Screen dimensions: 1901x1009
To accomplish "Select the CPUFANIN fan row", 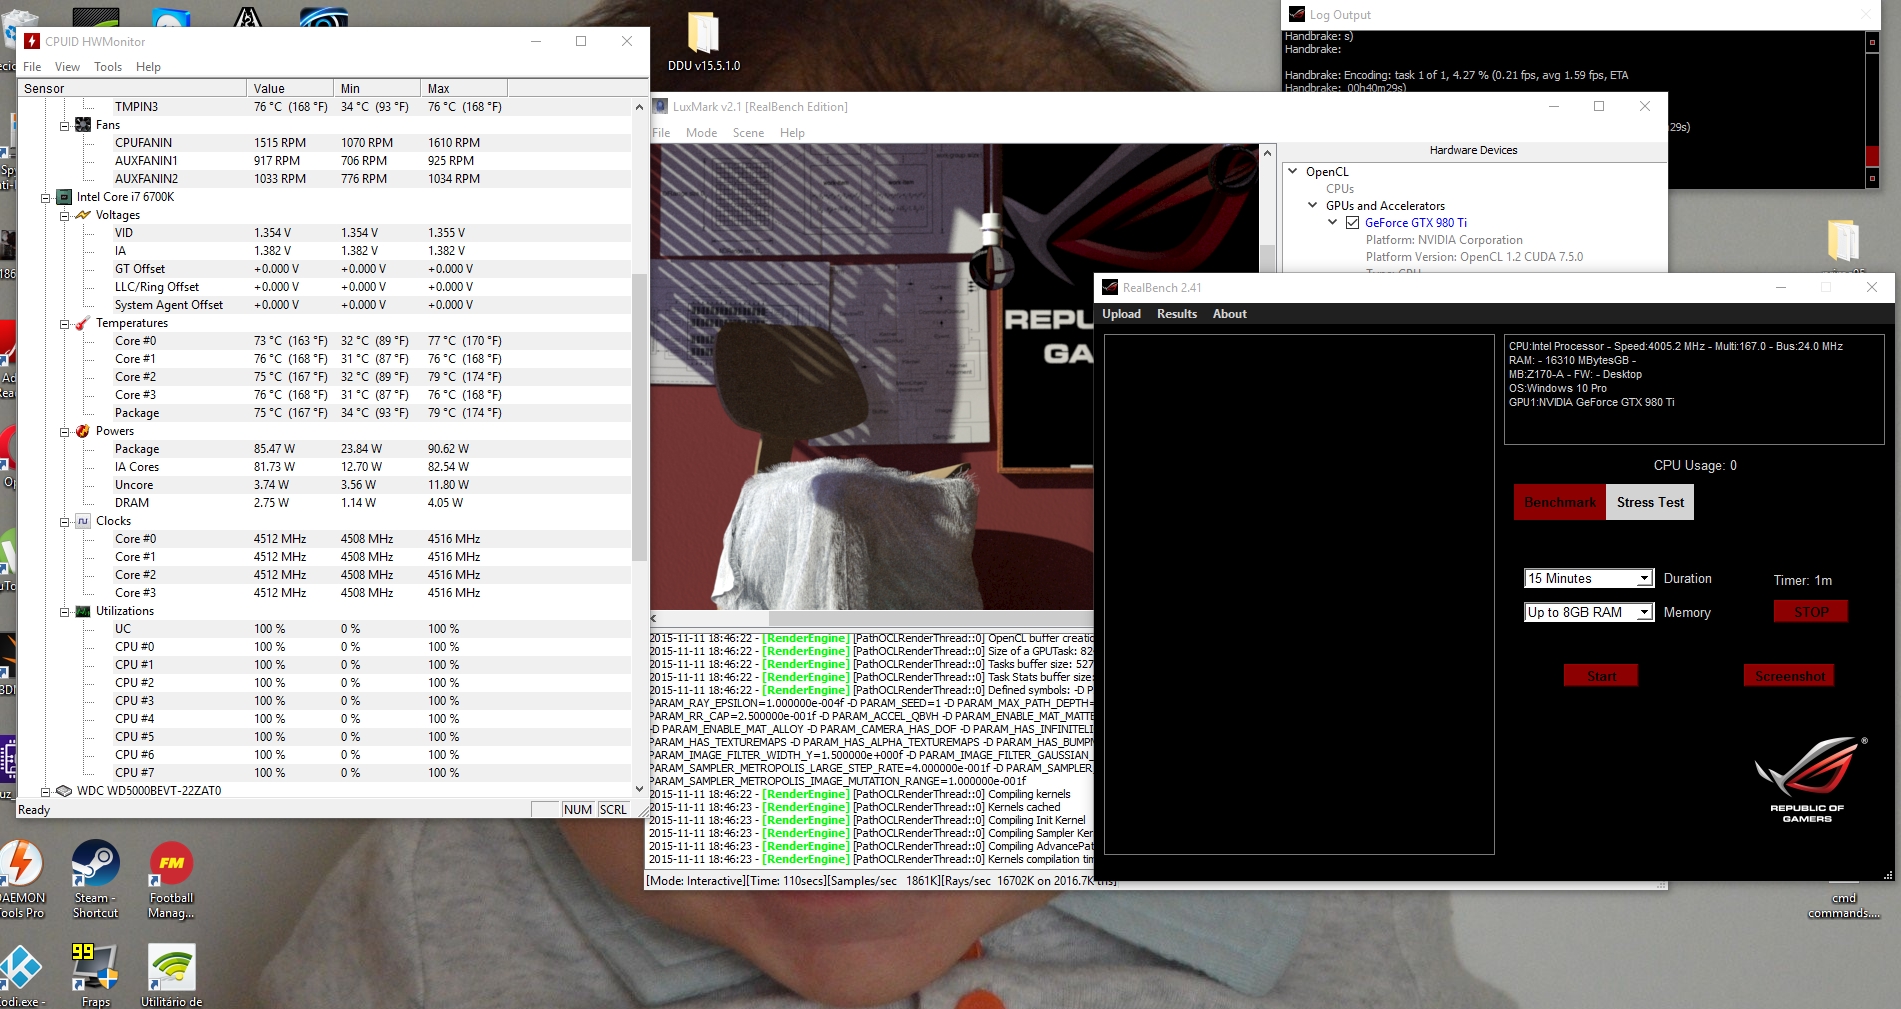I will (x=325, y=143).
